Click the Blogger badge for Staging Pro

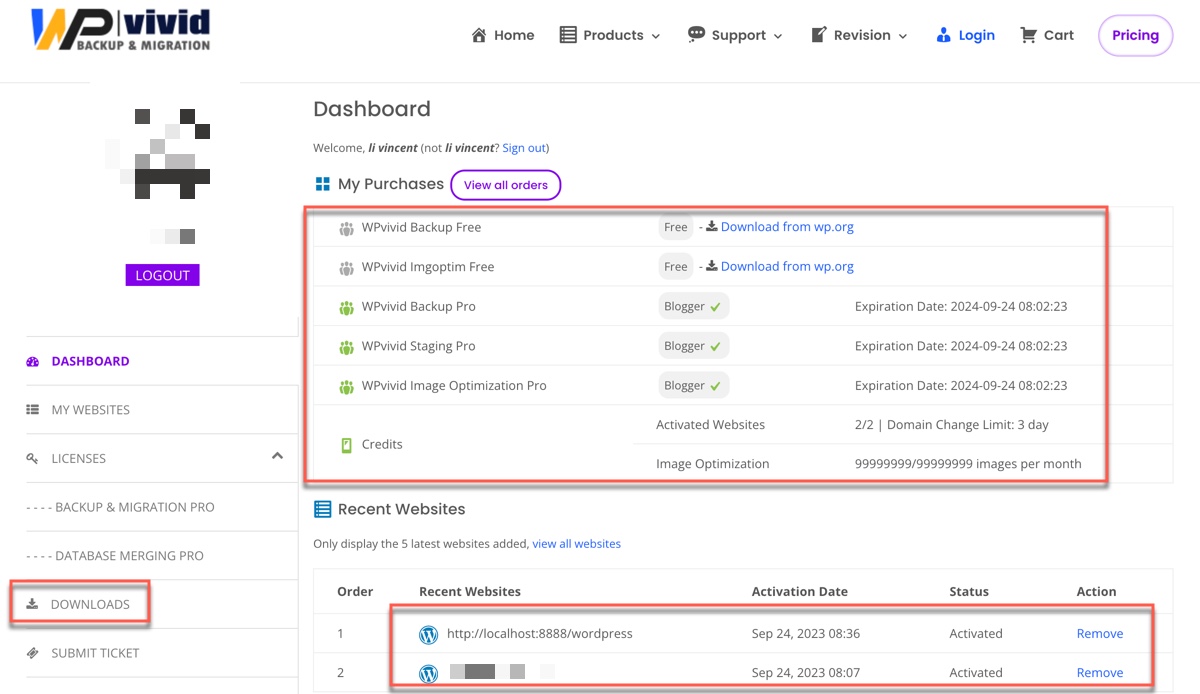[x=694, y=346]
